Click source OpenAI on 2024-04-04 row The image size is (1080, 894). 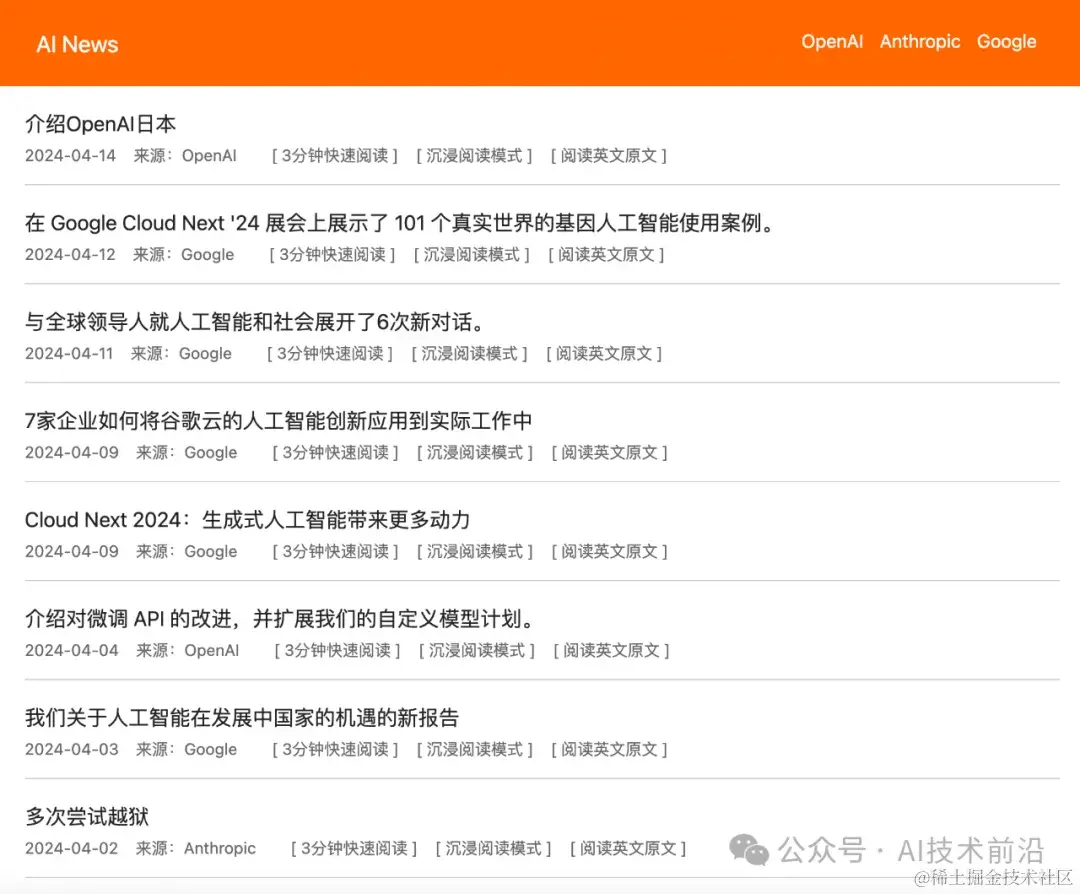click(212, 650)
